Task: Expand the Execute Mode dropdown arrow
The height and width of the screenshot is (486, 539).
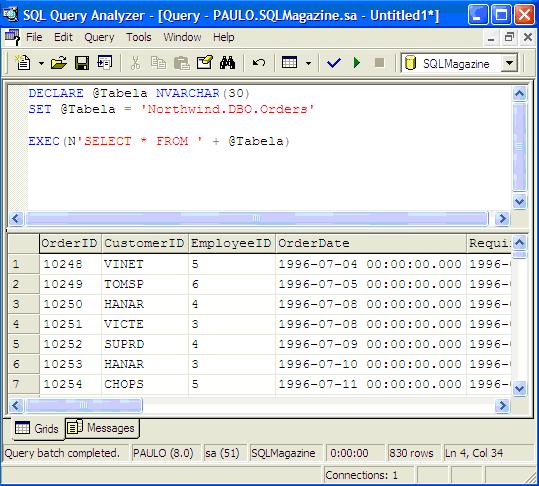Action: (308, 63)
